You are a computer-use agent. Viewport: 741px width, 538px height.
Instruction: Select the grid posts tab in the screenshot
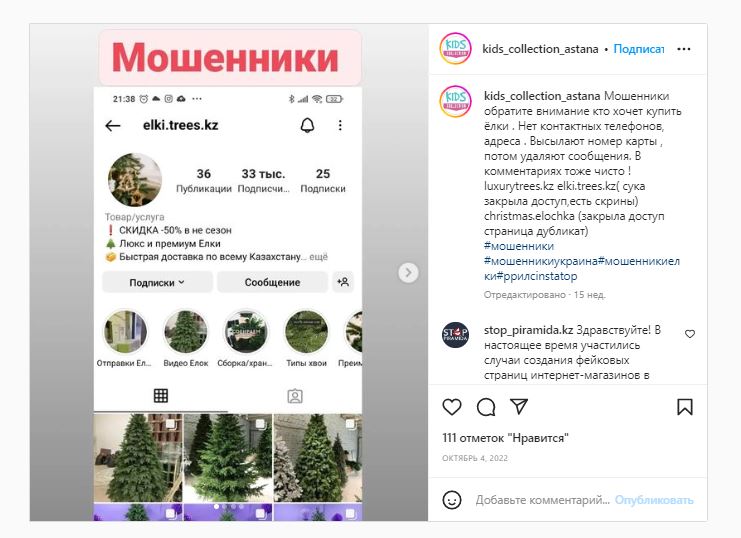161,396
